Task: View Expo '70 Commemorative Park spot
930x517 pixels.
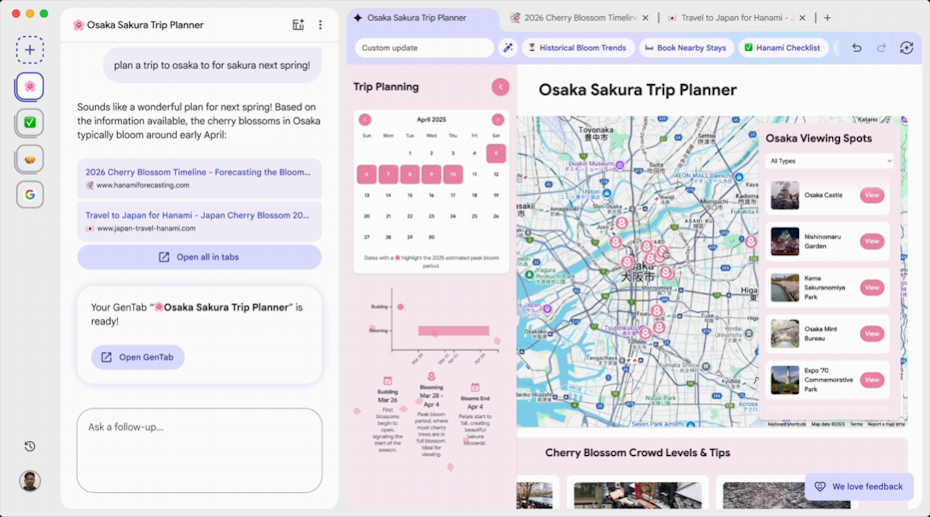Action: coord(872,380)
